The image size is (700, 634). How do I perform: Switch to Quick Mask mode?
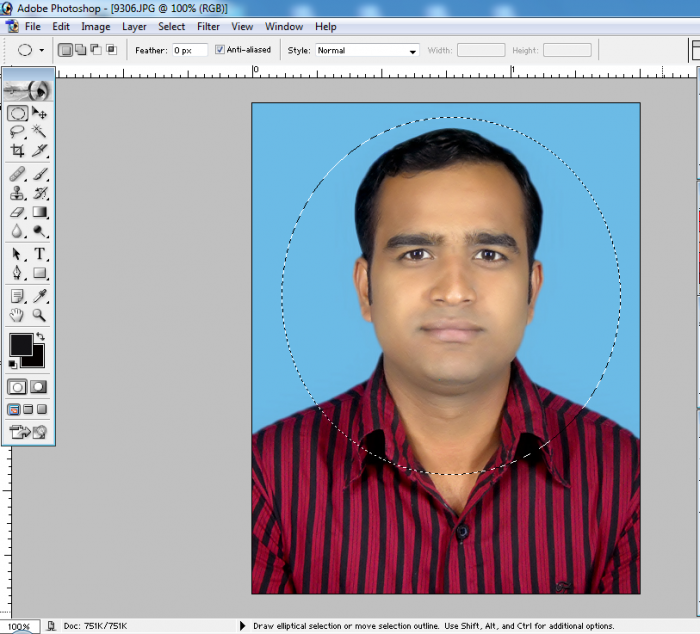39,387
